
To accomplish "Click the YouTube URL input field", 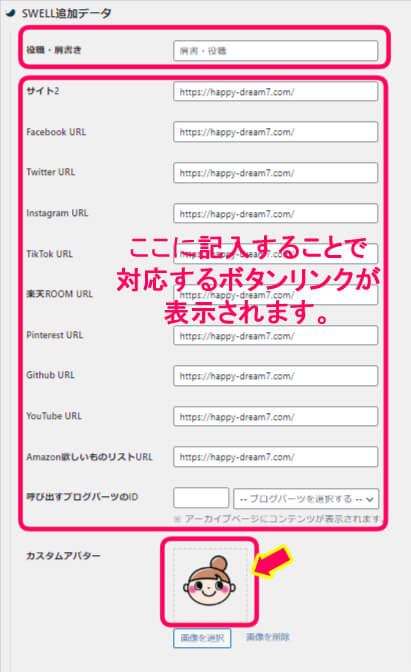I will coord(276,417).
